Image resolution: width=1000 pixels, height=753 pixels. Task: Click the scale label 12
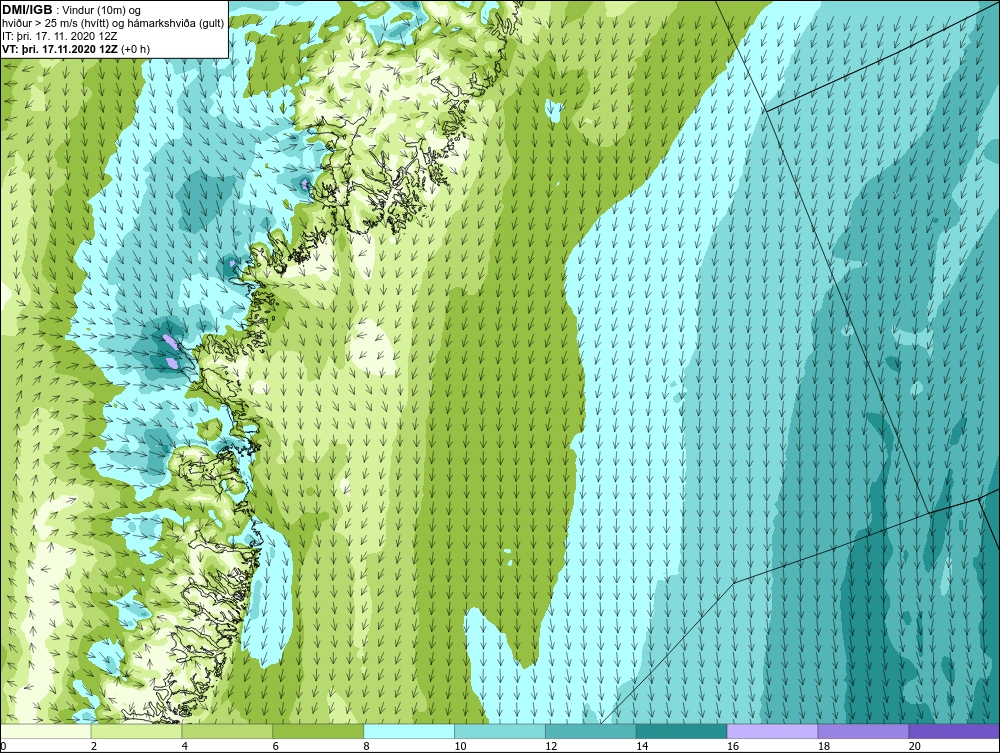pyautogui.click(x=551, y=746)
